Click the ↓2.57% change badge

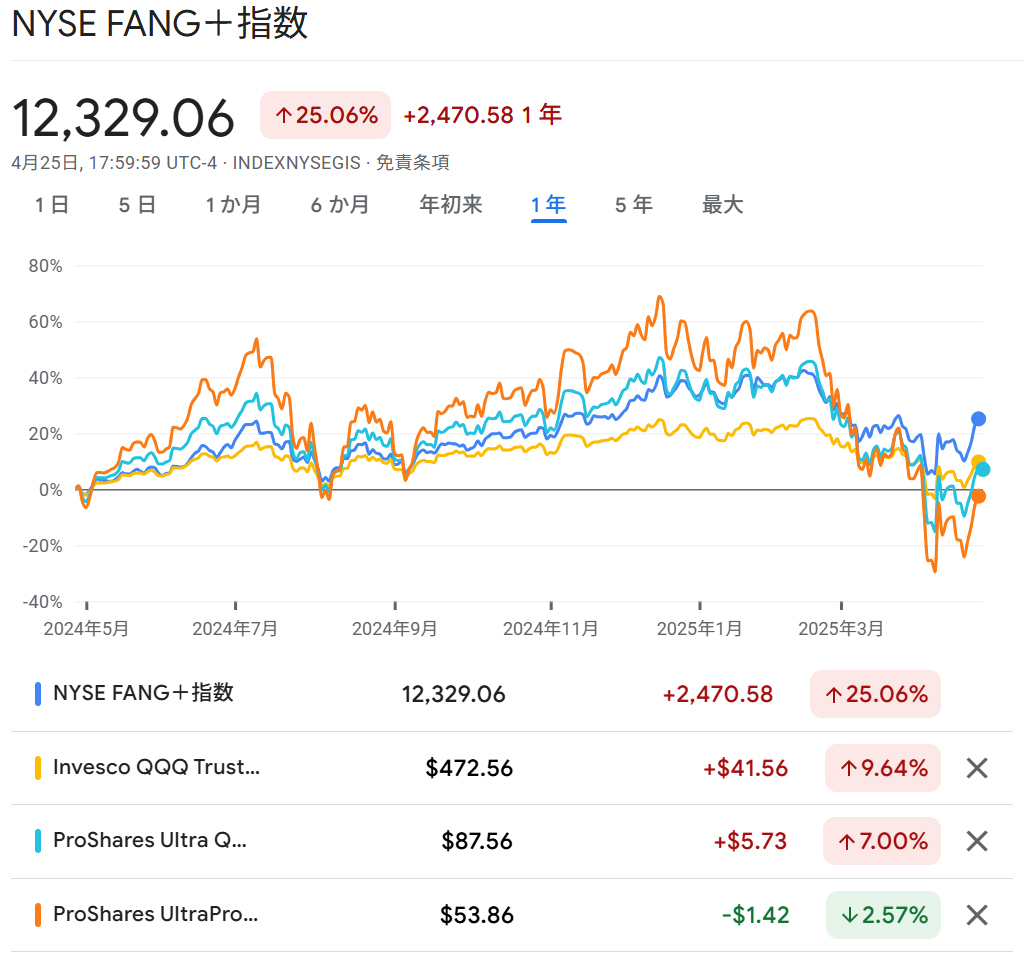click(883, 915)
